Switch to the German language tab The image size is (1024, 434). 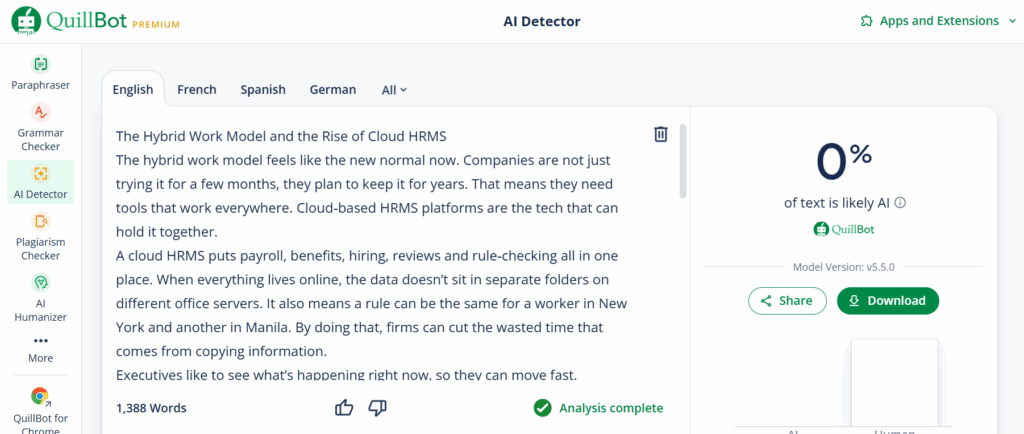333,90
